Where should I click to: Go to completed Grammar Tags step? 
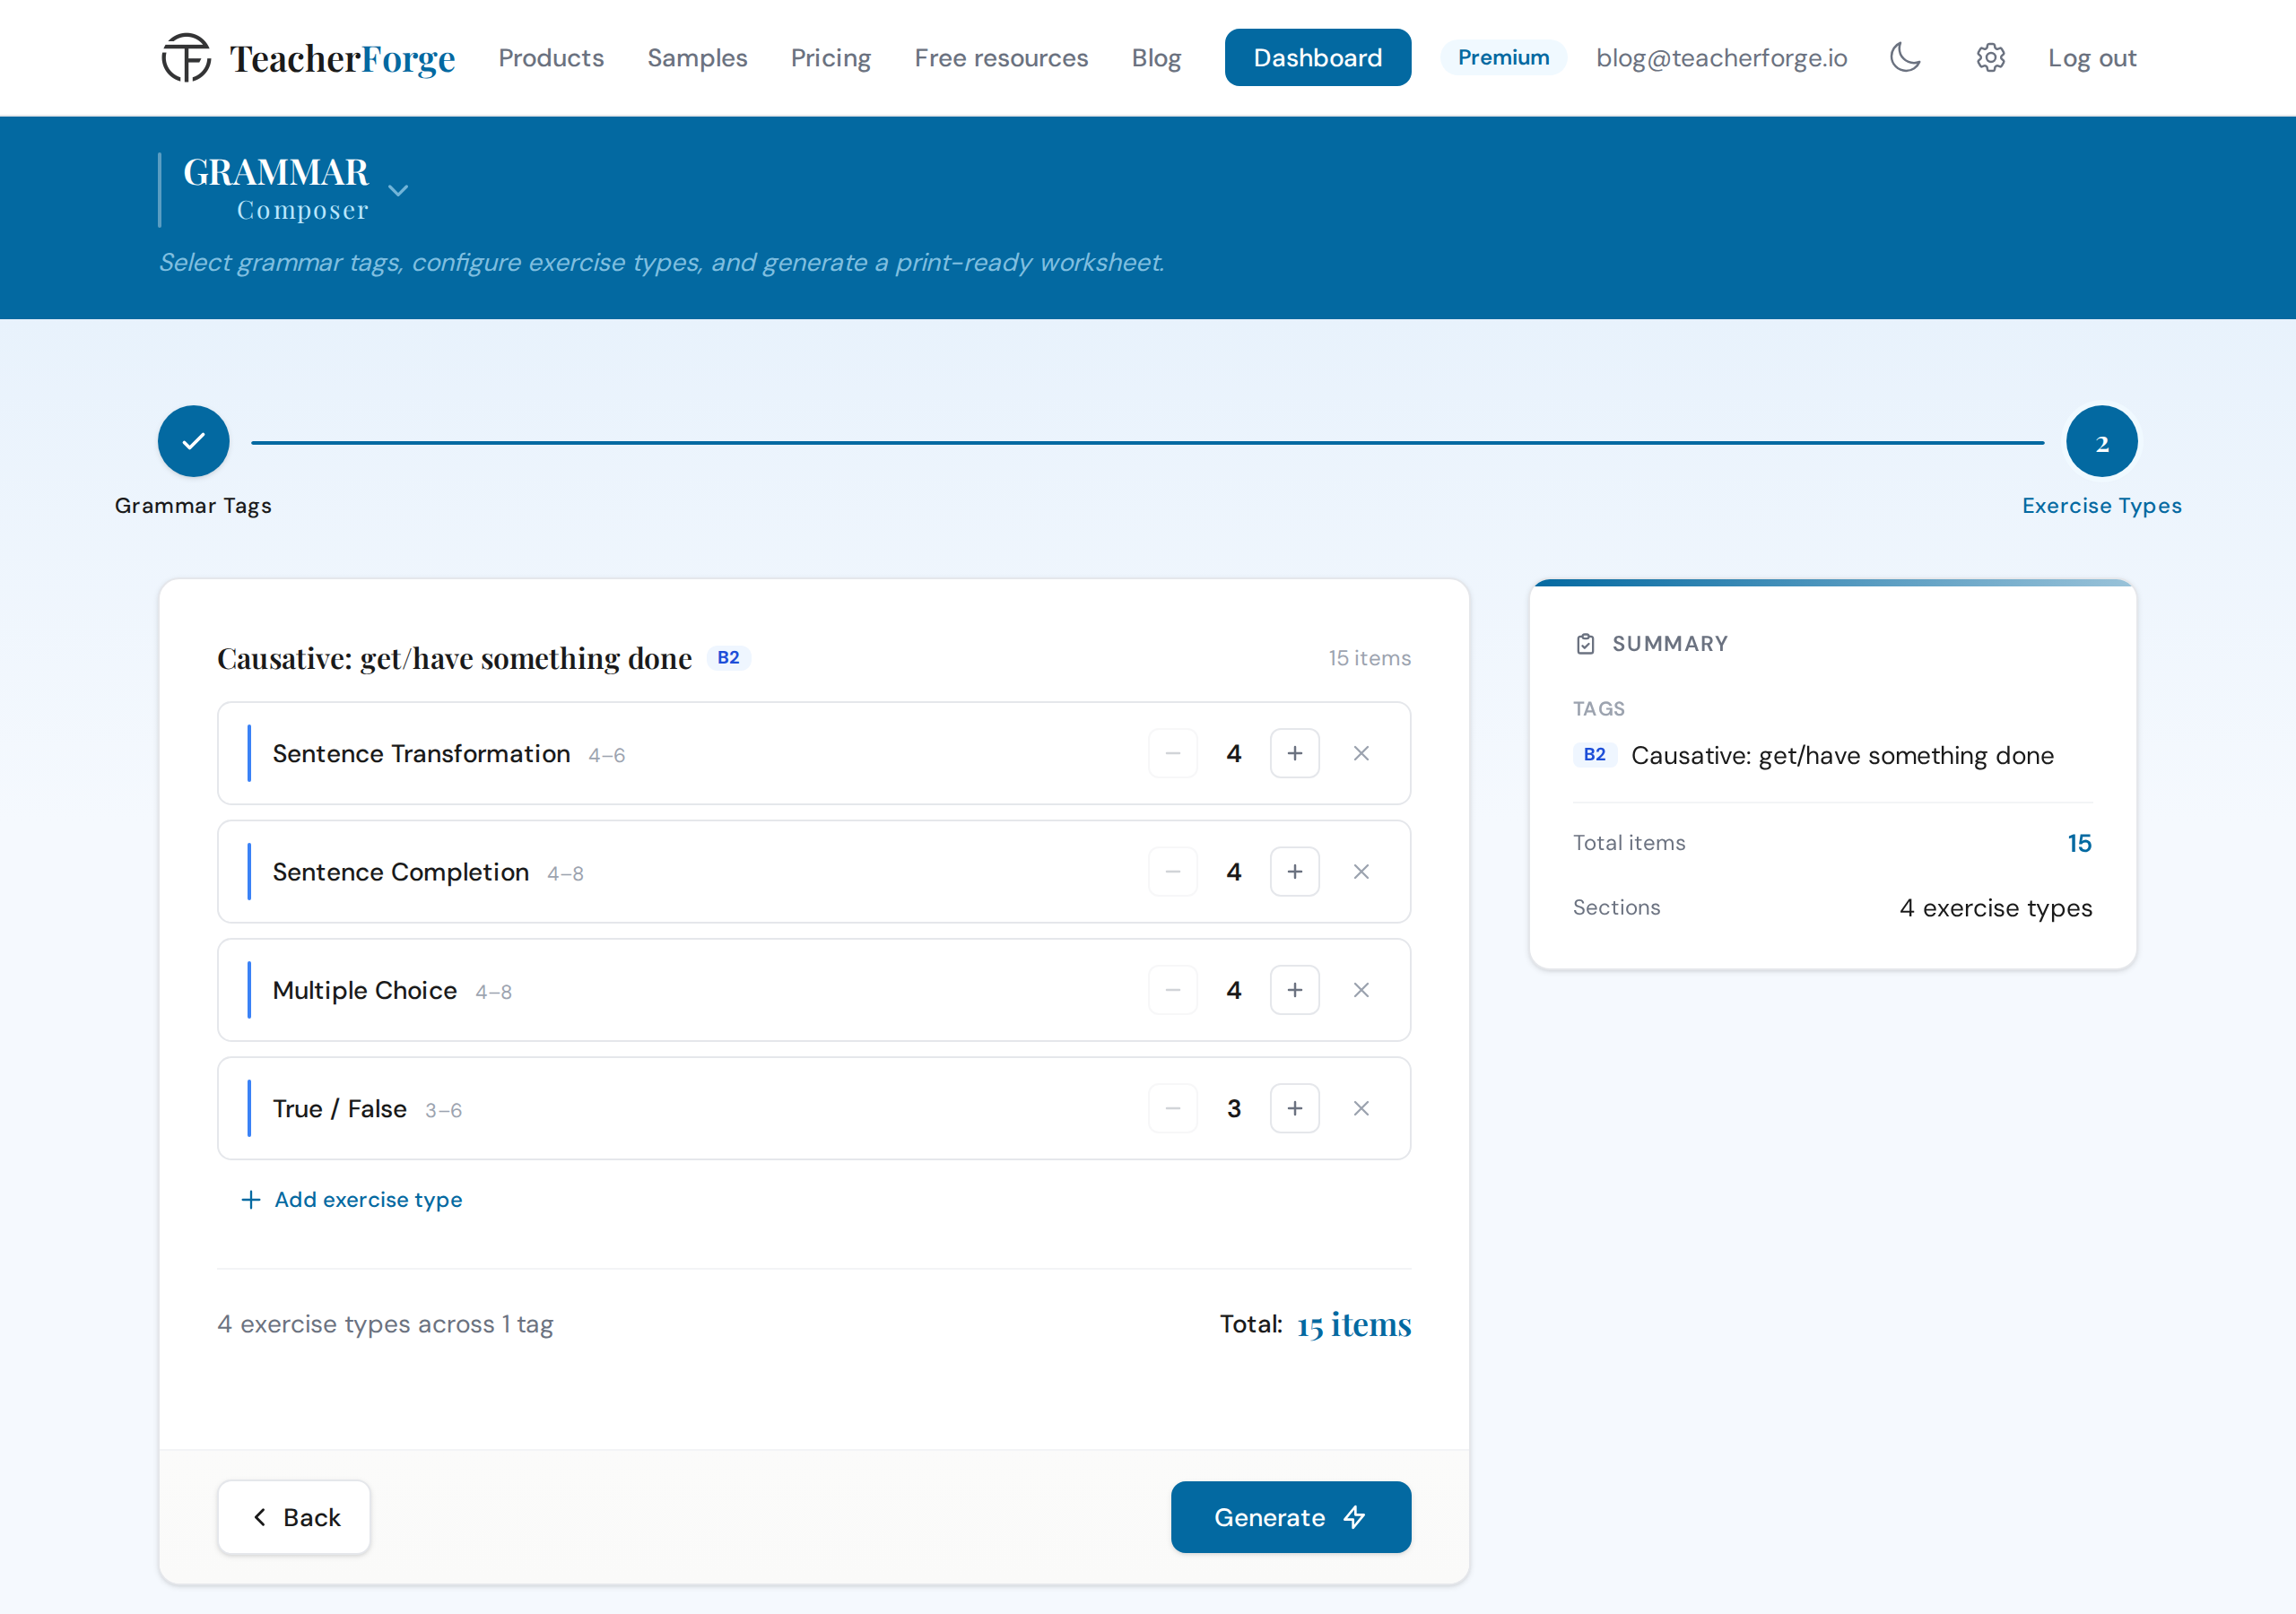pyautogui.click(x=193, y=441)
